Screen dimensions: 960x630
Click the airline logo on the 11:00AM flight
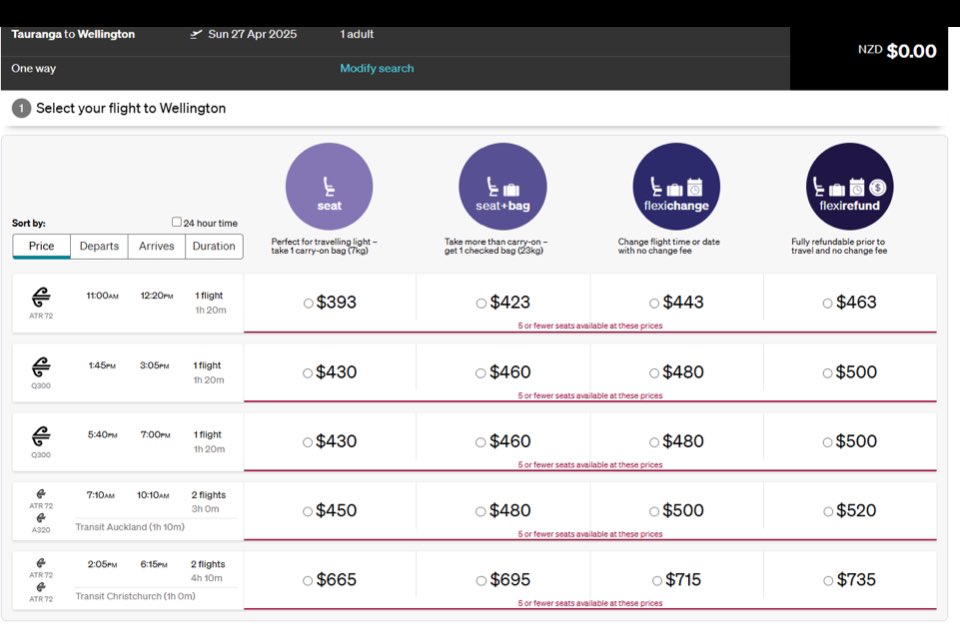click(41, 297)
